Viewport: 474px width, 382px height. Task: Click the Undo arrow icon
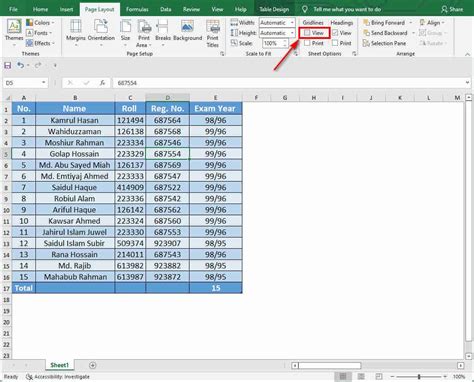20,65
